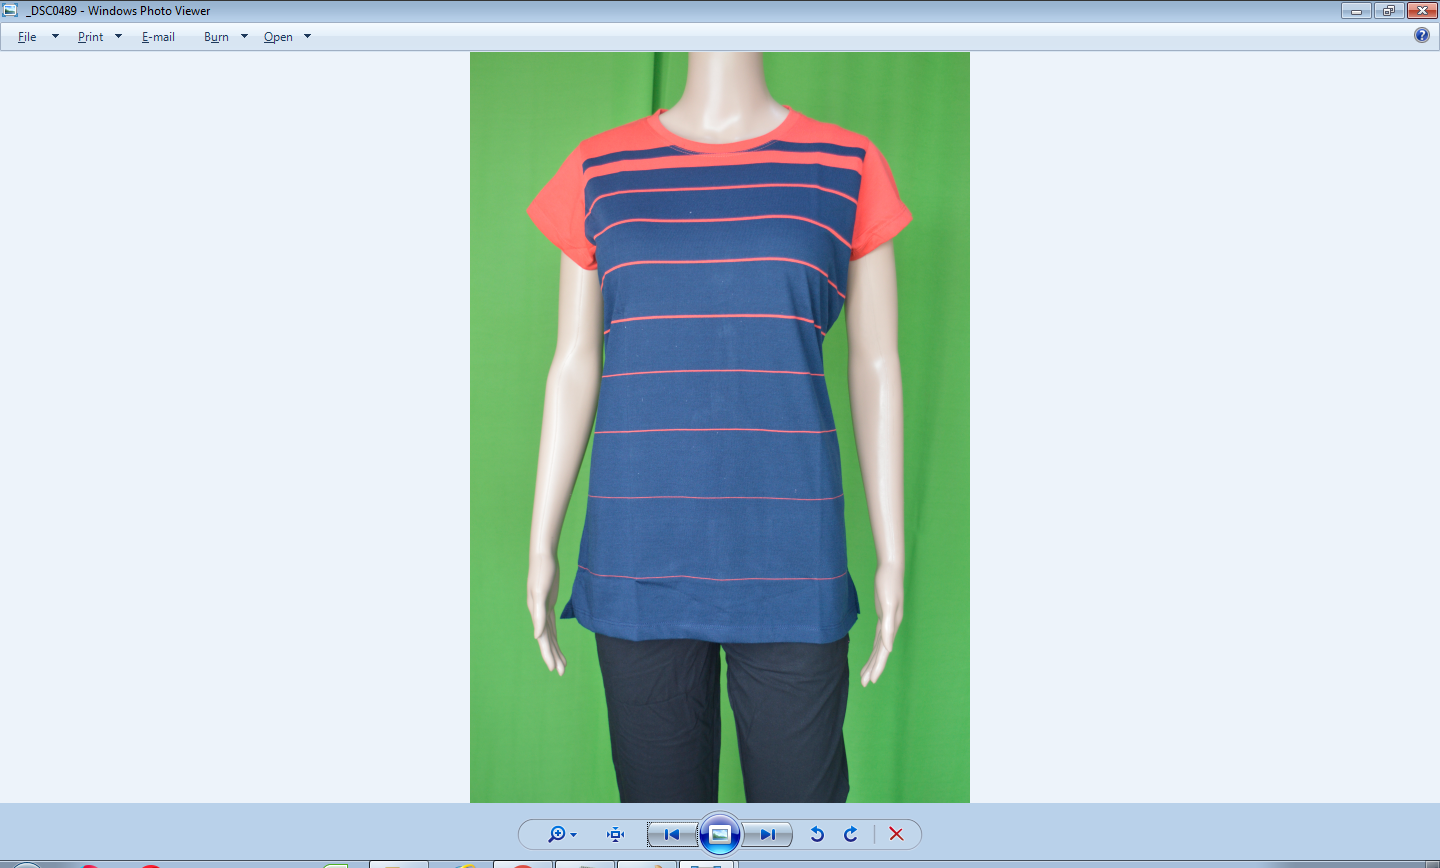Start the slide show

[720, 834]
